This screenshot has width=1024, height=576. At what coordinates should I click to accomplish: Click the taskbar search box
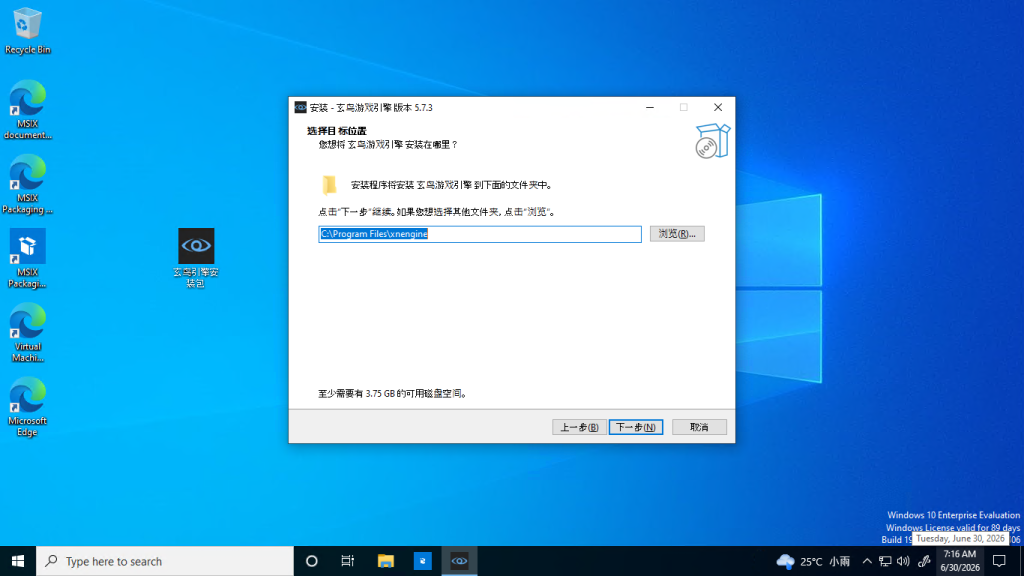(x=165, y=561)
